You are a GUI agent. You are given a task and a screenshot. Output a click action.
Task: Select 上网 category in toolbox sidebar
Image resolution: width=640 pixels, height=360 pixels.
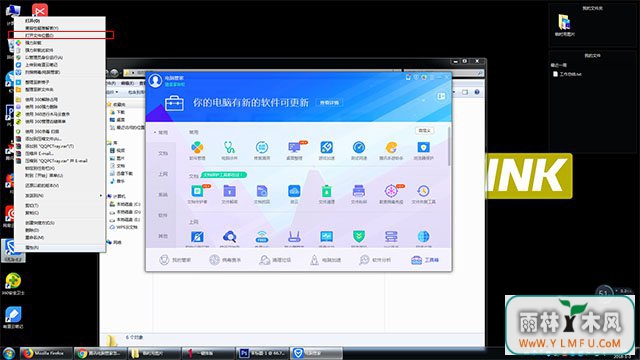pyautogui.click(x=163, y=174)
